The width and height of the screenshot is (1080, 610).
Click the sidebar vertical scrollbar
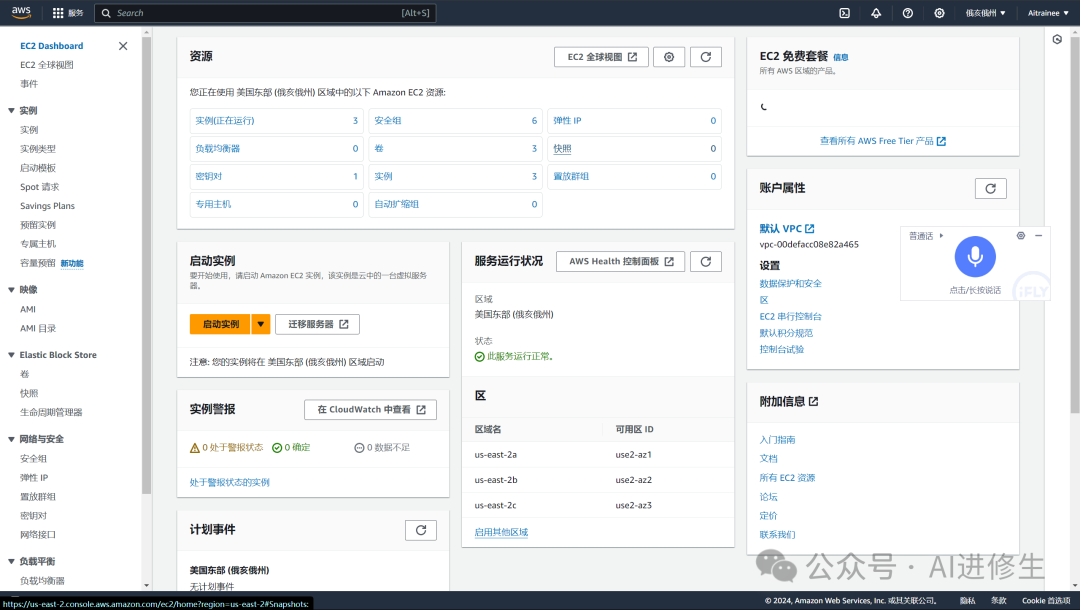point(146,265)
